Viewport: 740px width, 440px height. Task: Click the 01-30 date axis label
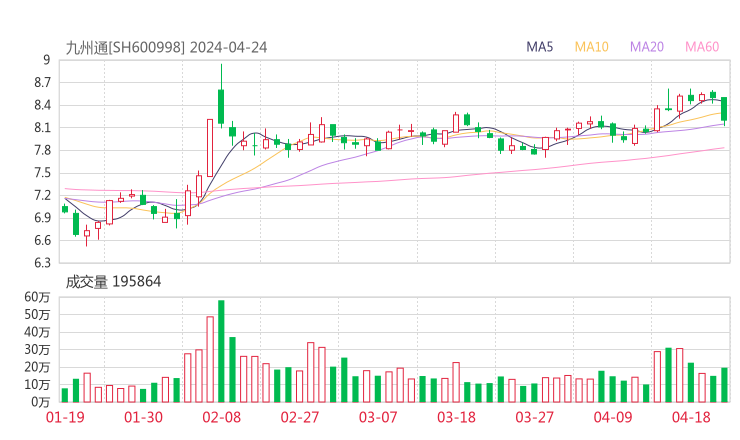point(143,417)
